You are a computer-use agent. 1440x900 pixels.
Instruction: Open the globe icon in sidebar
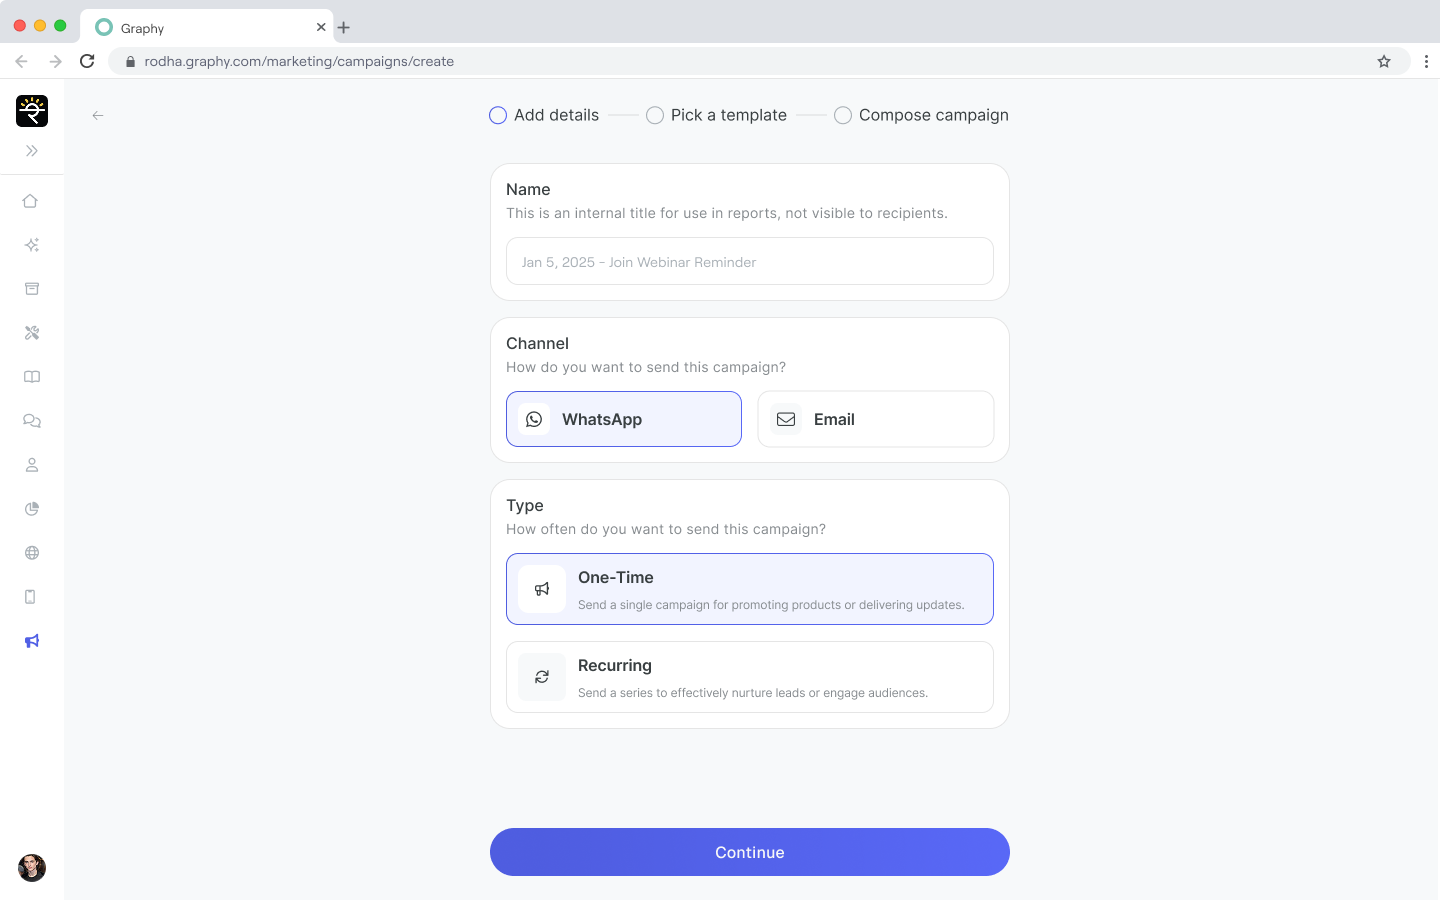click(31, 553)
